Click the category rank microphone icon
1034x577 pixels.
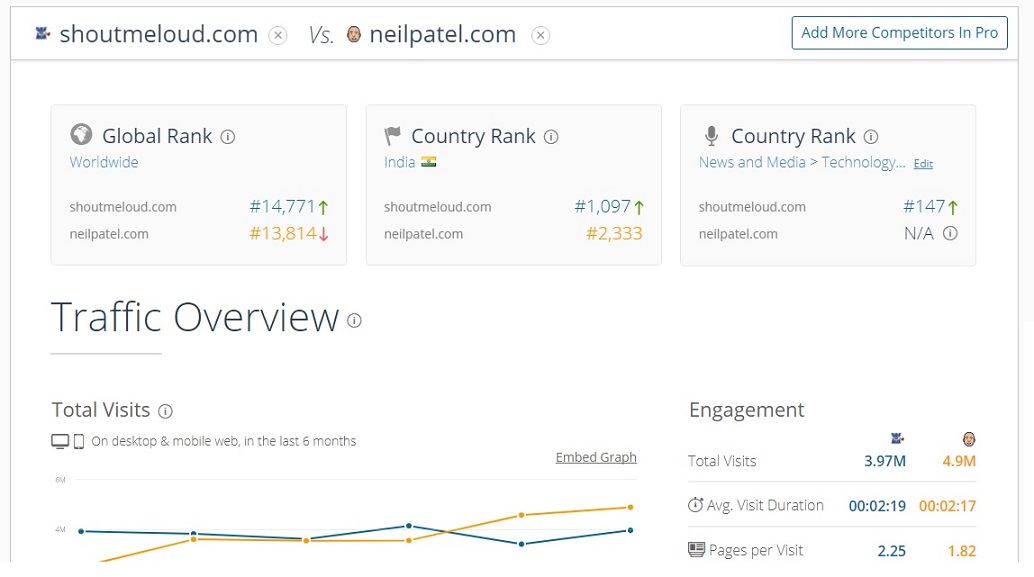711,136
